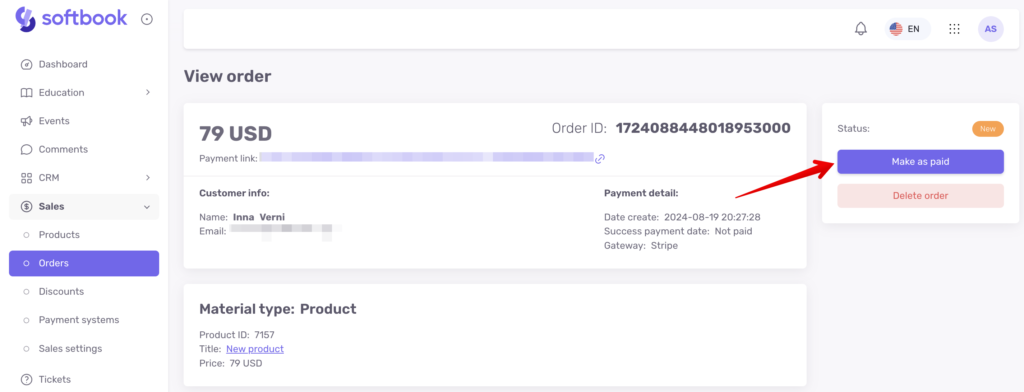Click the AS user avatar
This screenshot has height=392, width=1024.
[990, 29]
